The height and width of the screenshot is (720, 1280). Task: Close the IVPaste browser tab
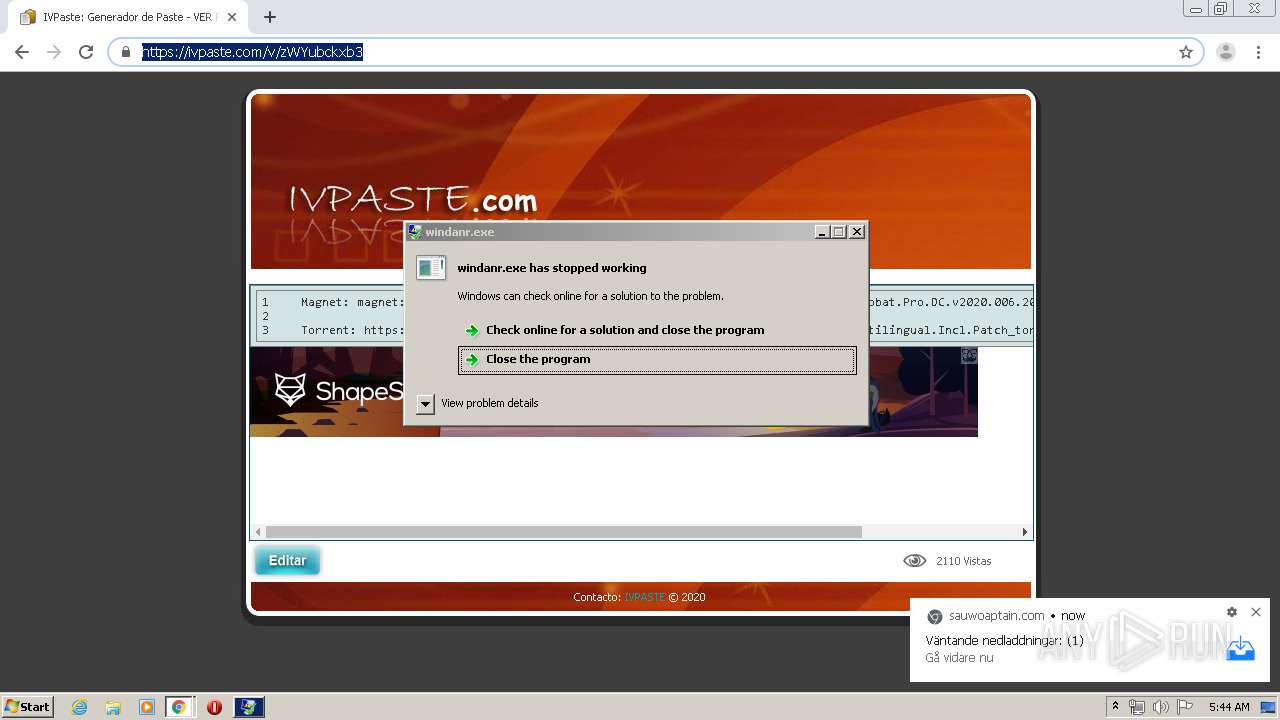click(232, 17)
